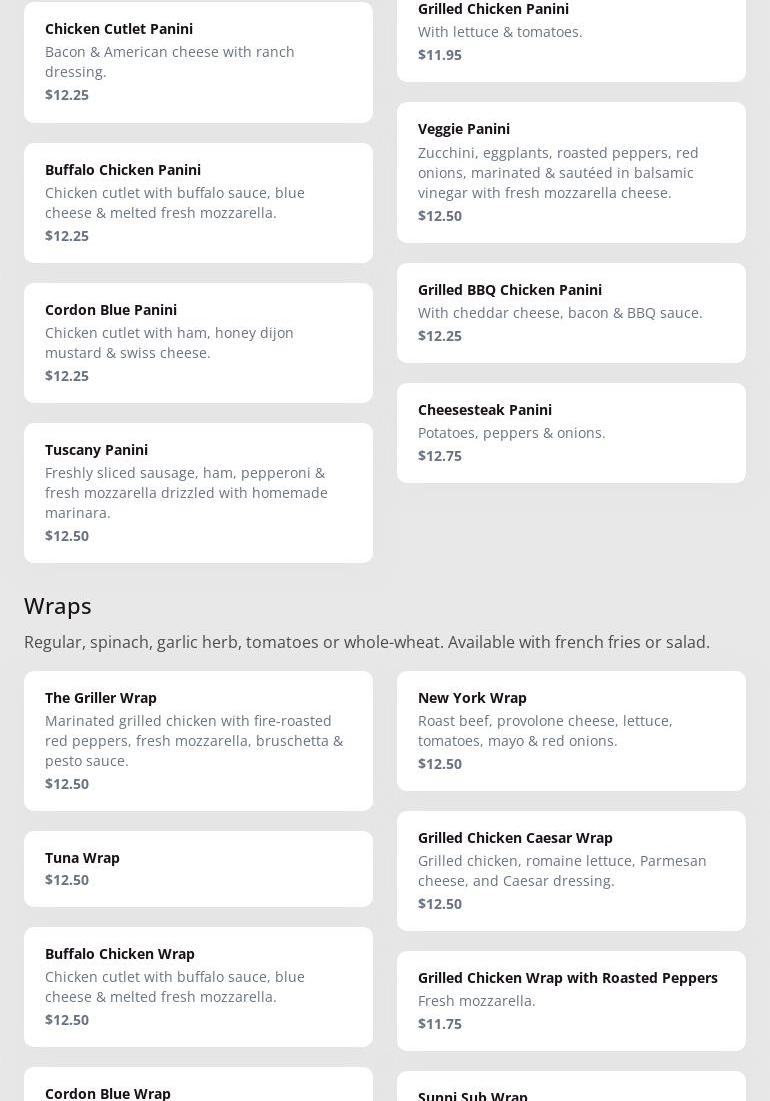The width and height of the screenshot is (770, 1101).
Task: Choose the Cordon Blue Panini
Action: (x=198, y=343)
